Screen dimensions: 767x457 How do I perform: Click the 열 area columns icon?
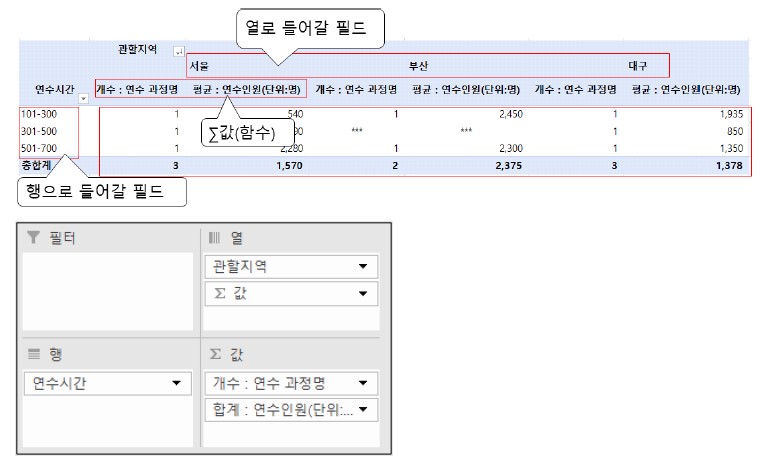[214, 238]
